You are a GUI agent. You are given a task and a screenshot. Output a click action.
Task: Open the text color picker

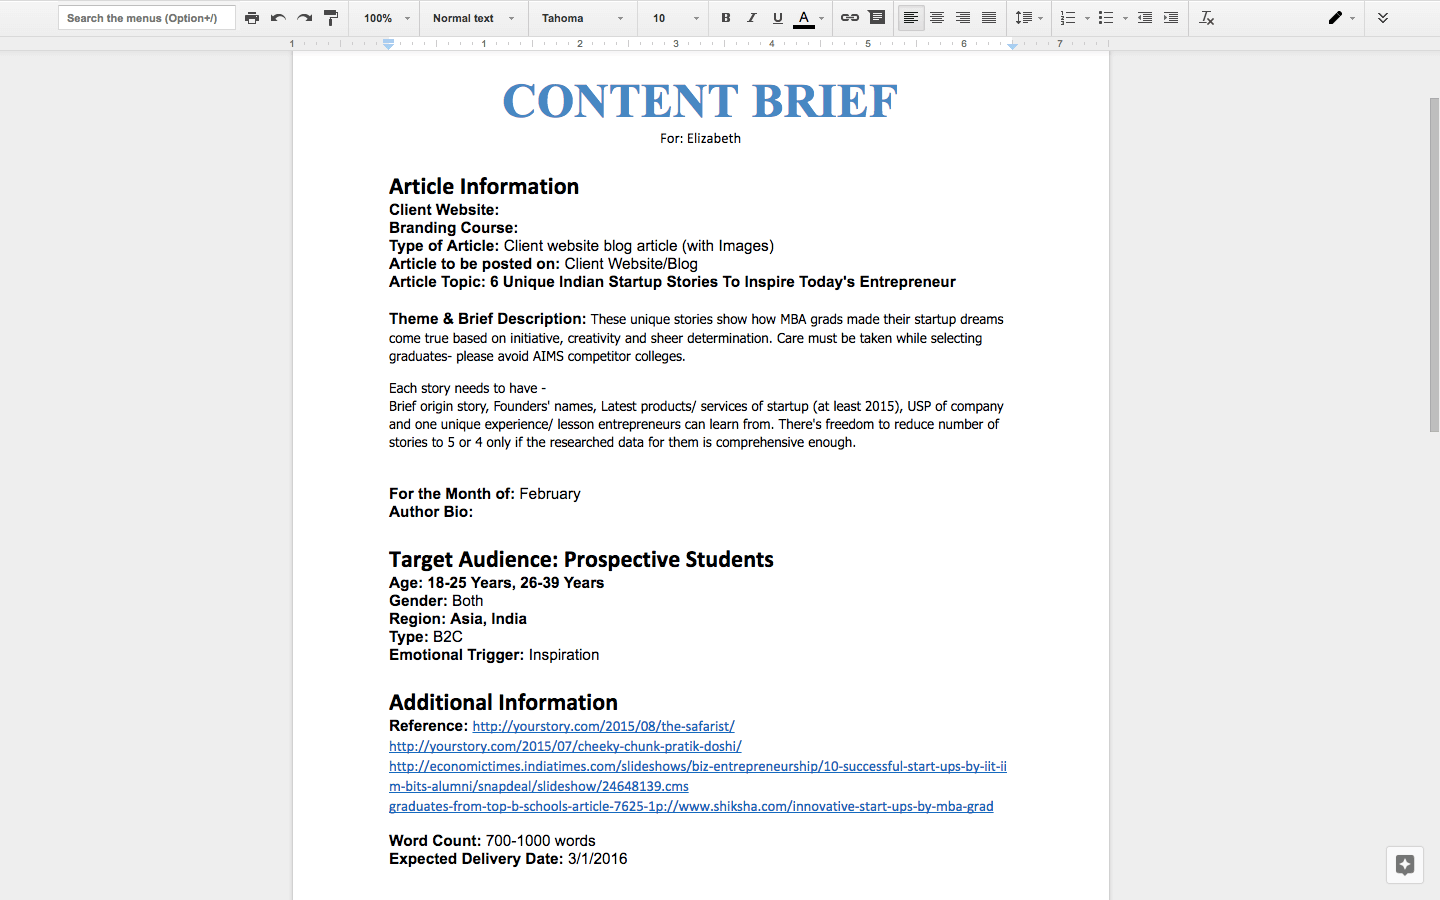tap(809, 18)
